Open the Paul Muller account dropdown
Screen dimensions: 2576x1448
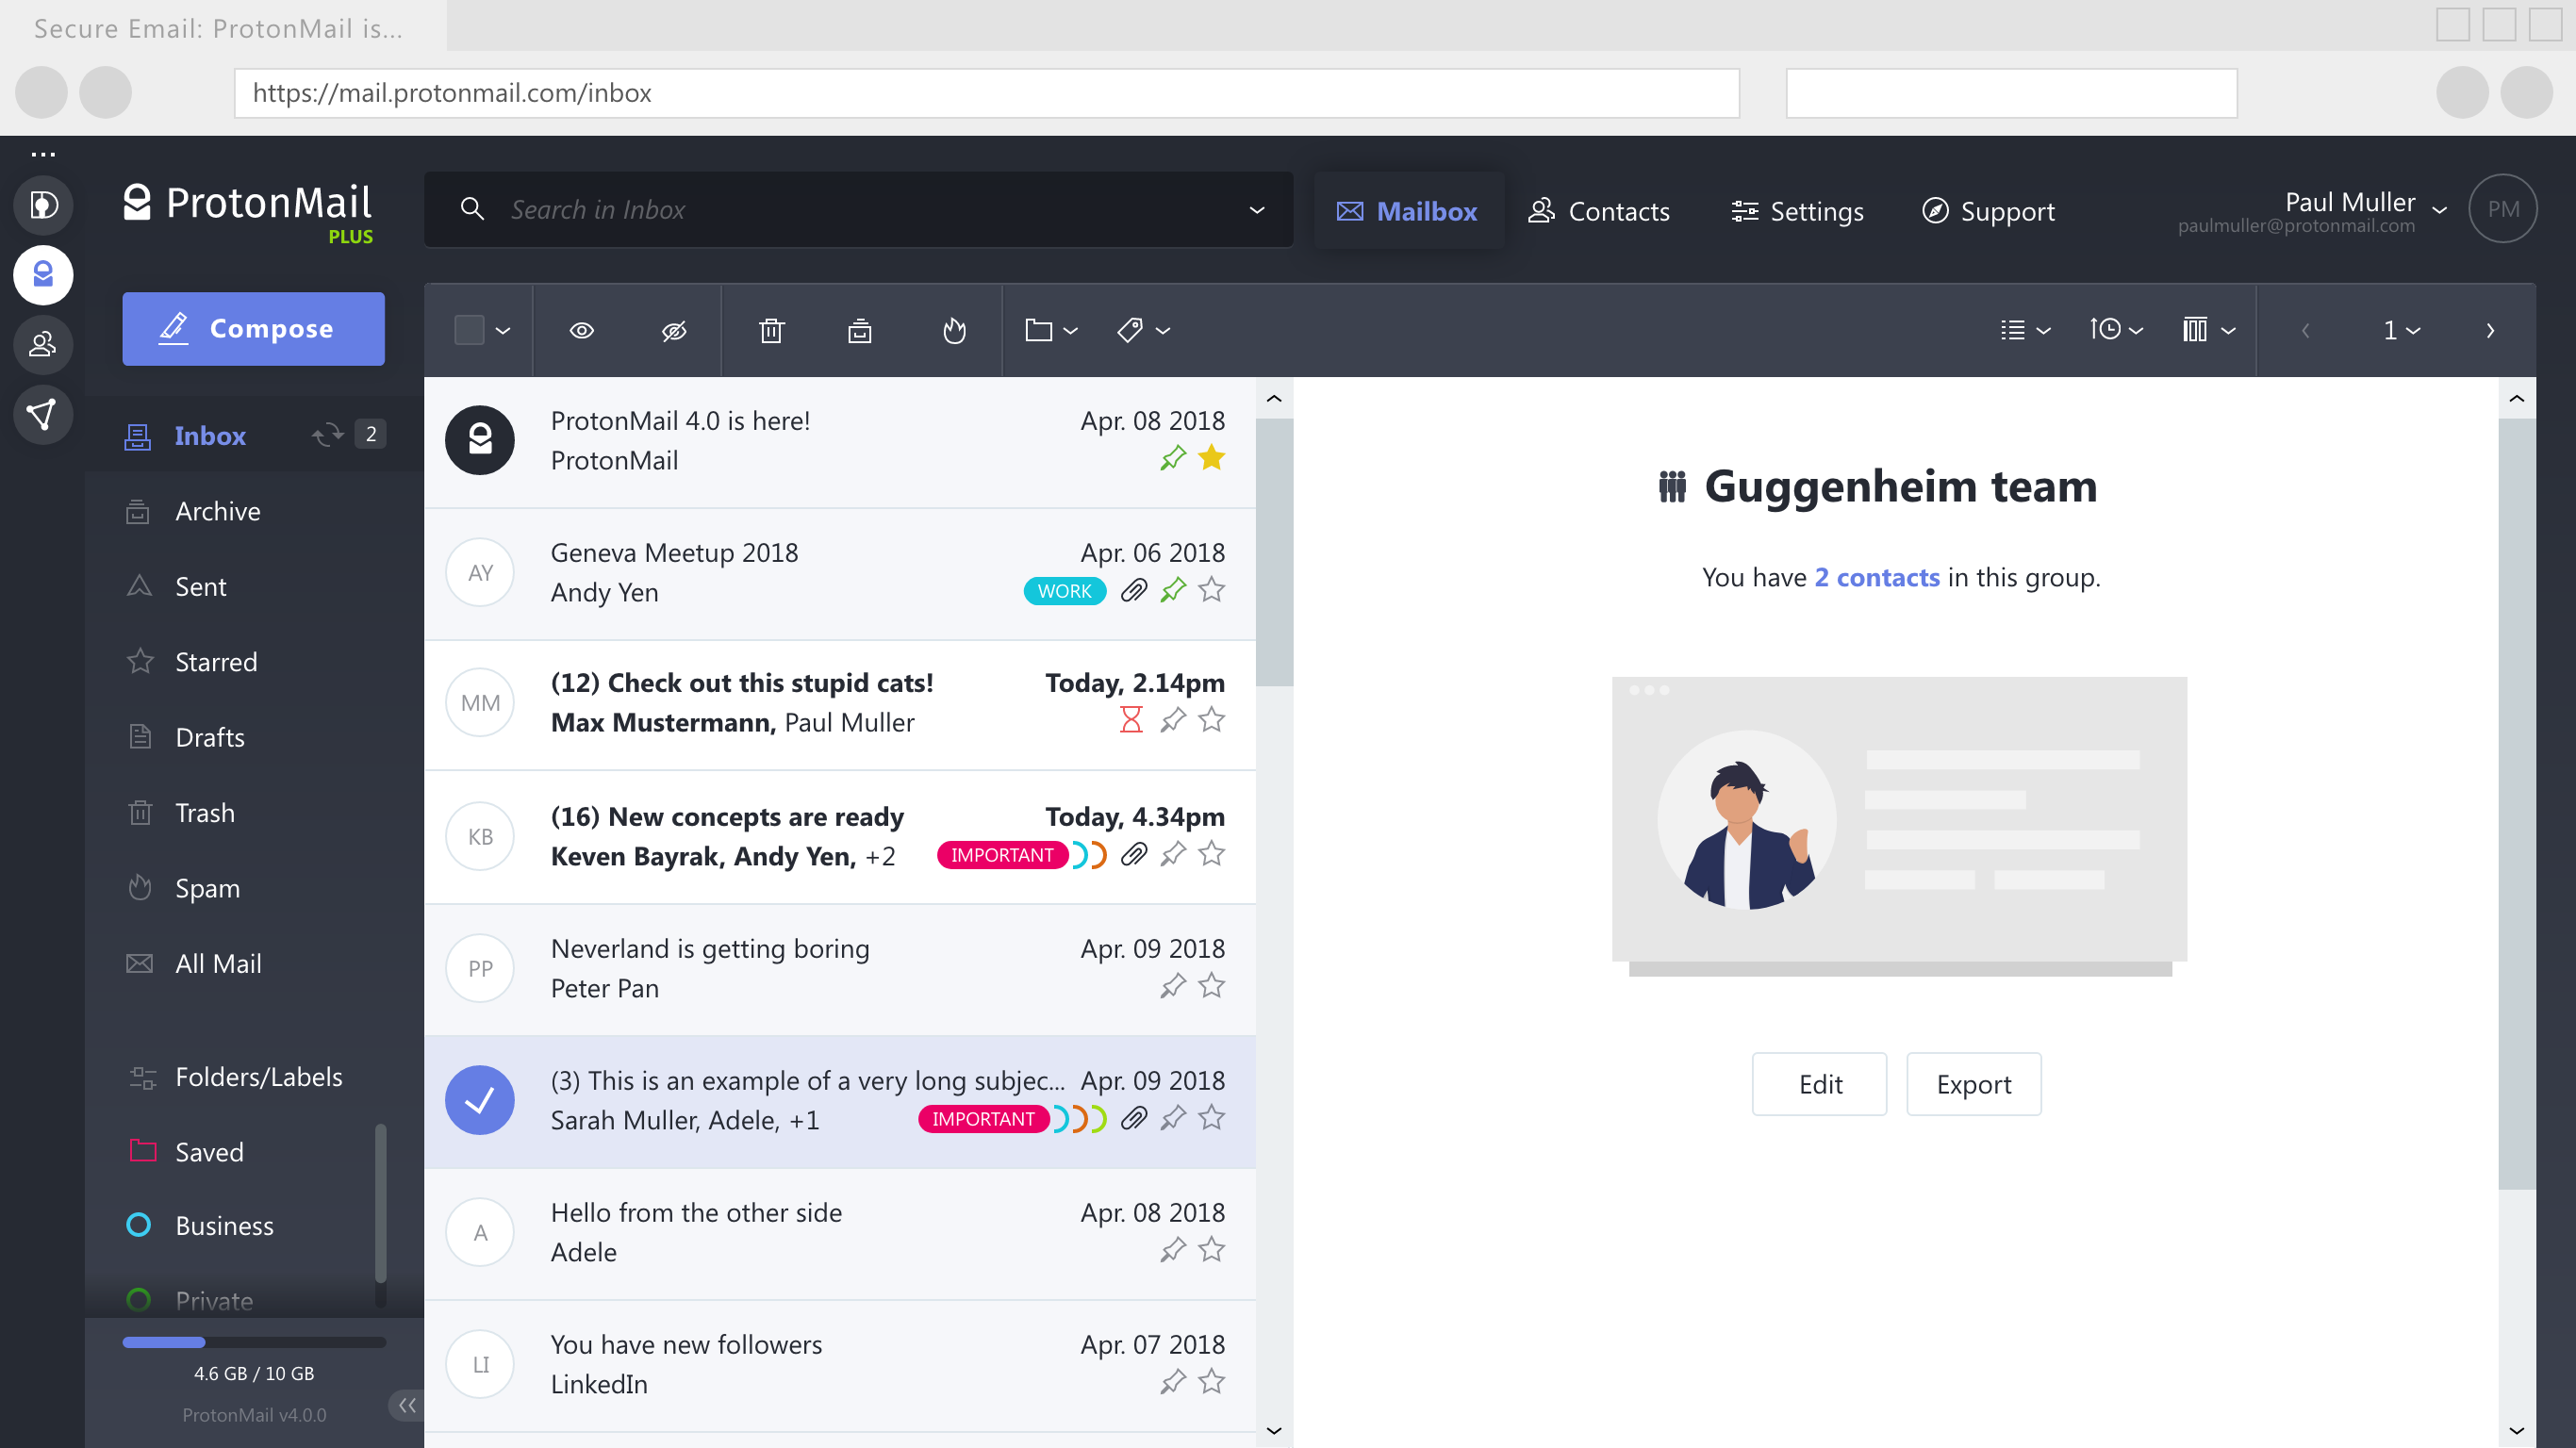pos(2439,209)
